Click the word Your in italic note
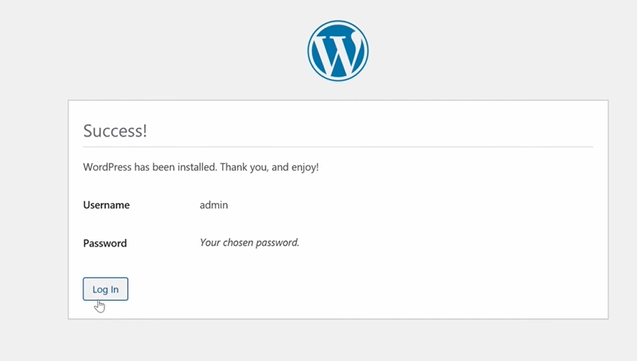The width and height of the screenshot is (637, 361). (x=210, y=242)
